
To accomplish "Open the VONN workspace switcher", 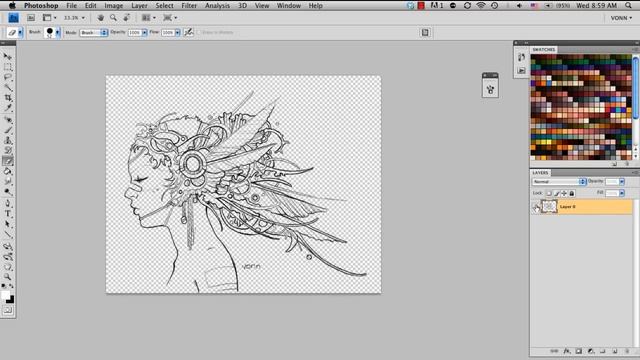I will pyautogui.click(x=621, y=18).
